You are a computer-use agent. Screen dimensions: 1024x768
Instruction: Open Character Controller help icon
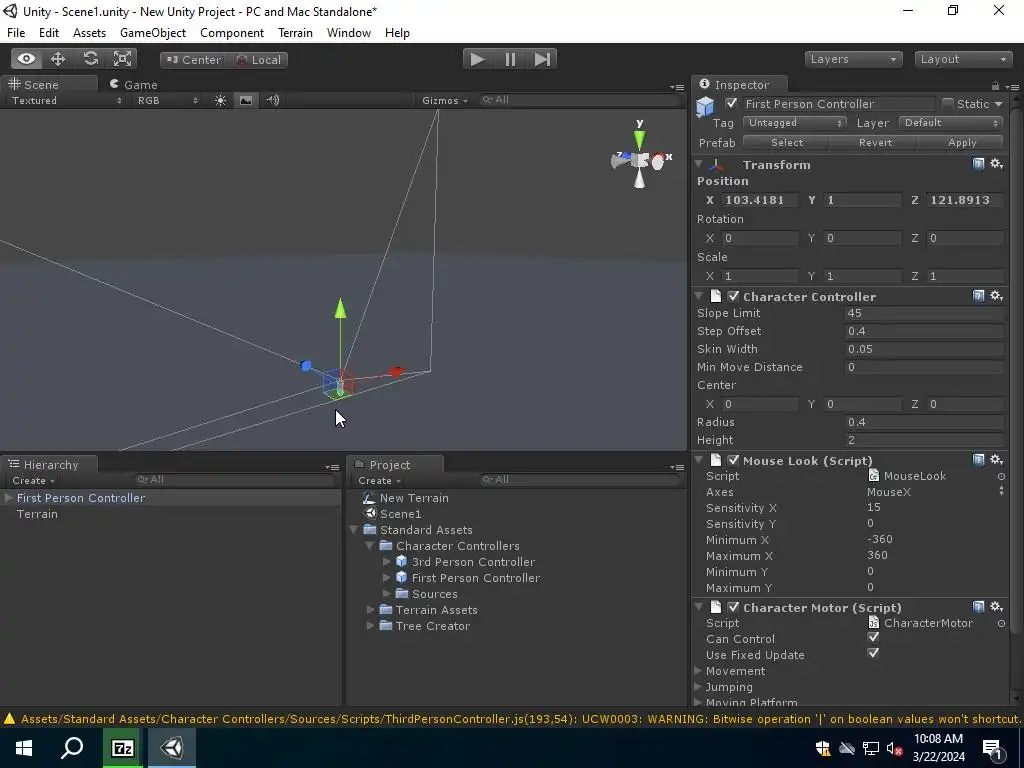pyautogui.click(x=978, y=296)
